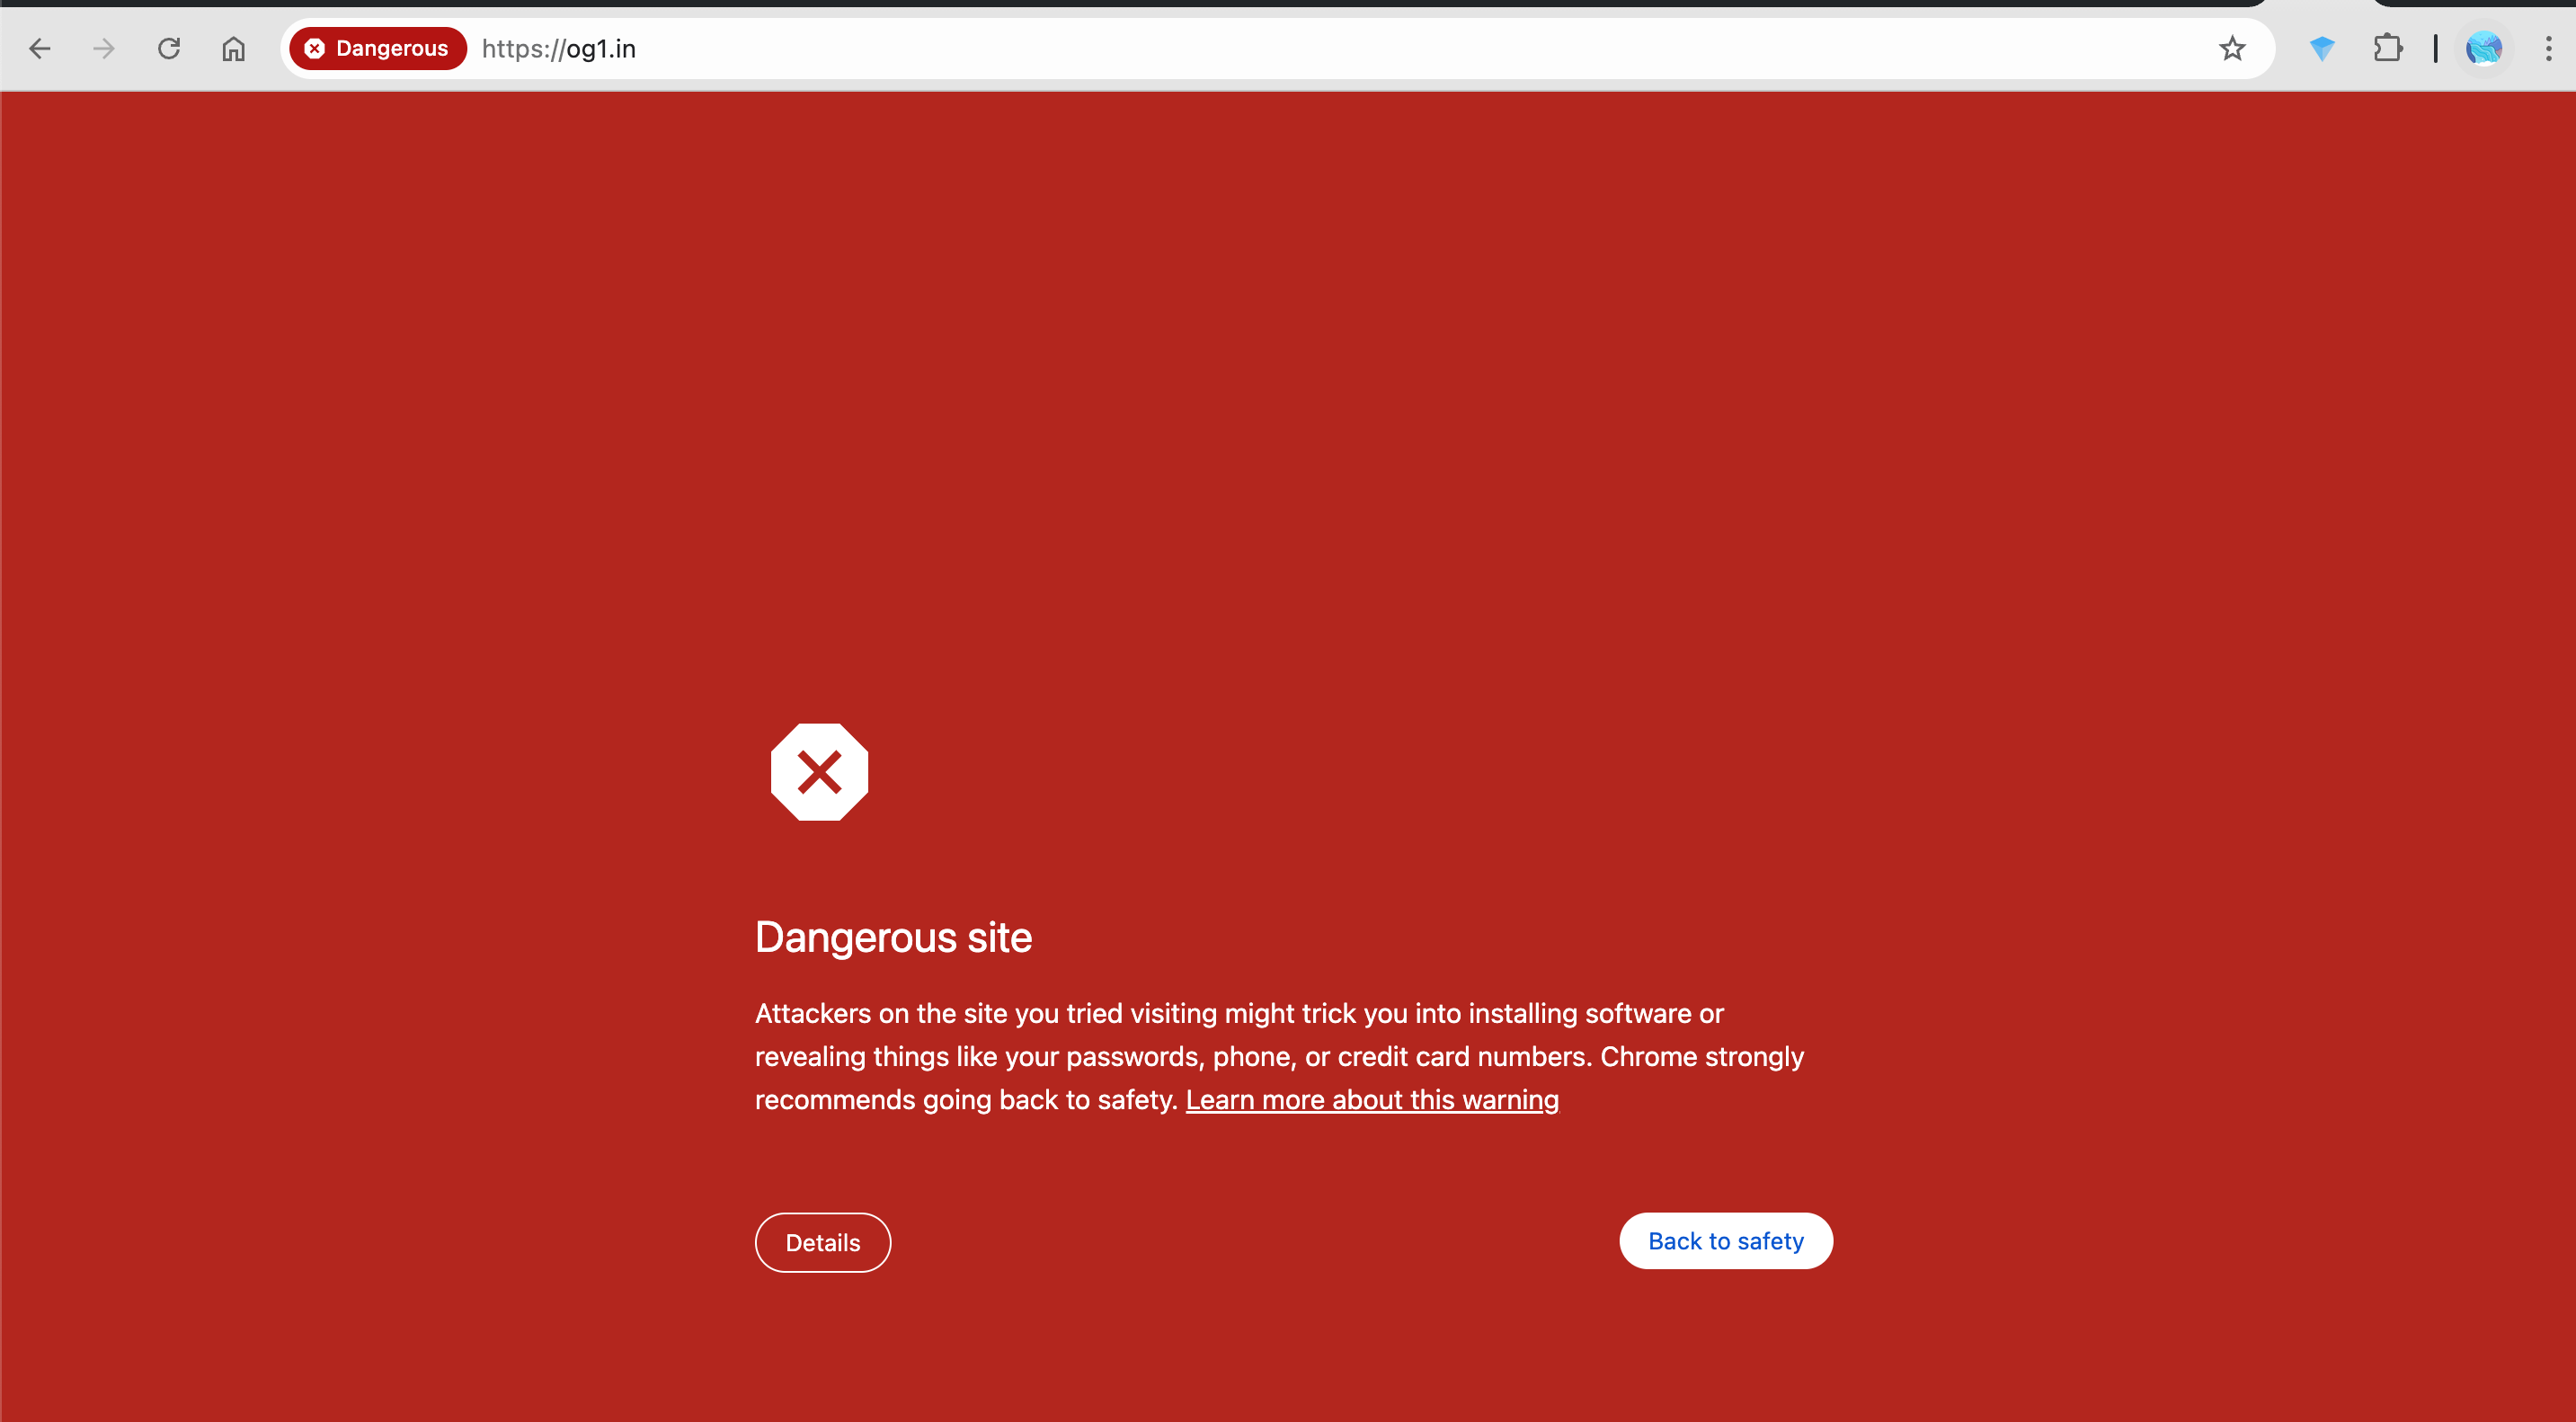
Task: Go back using the browser back arrow
Action: pyautogui.click(x=40, y=48)
